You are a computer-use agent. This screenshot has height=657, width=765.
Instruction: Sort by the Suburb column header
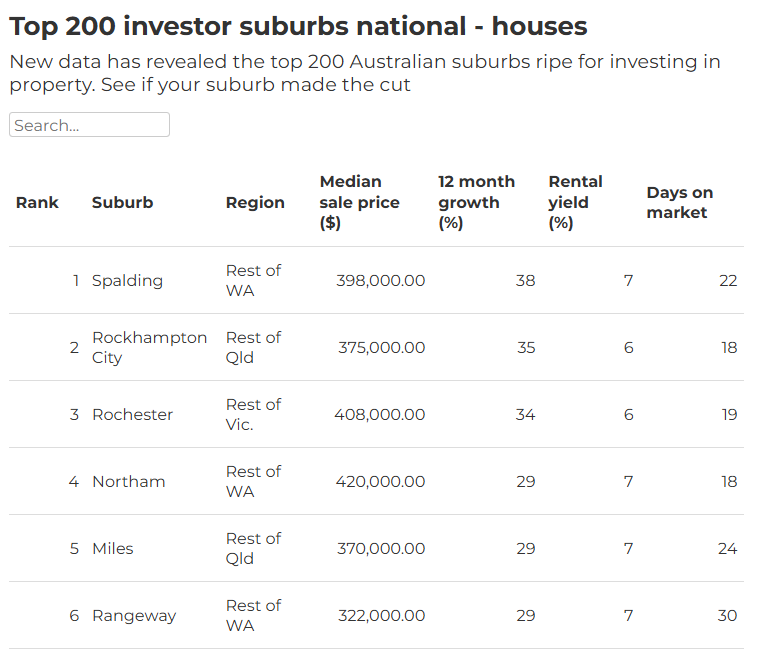point(122,202)
